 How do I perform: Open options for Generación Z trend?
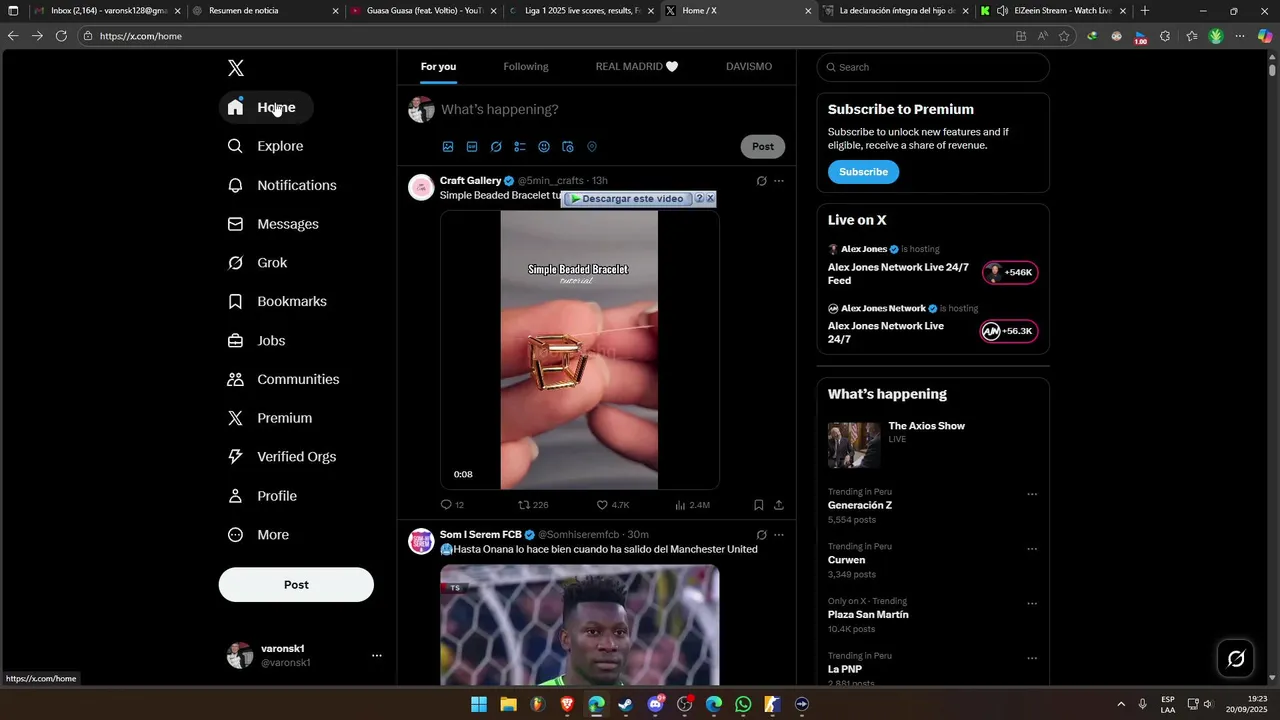coord(1032,494)
